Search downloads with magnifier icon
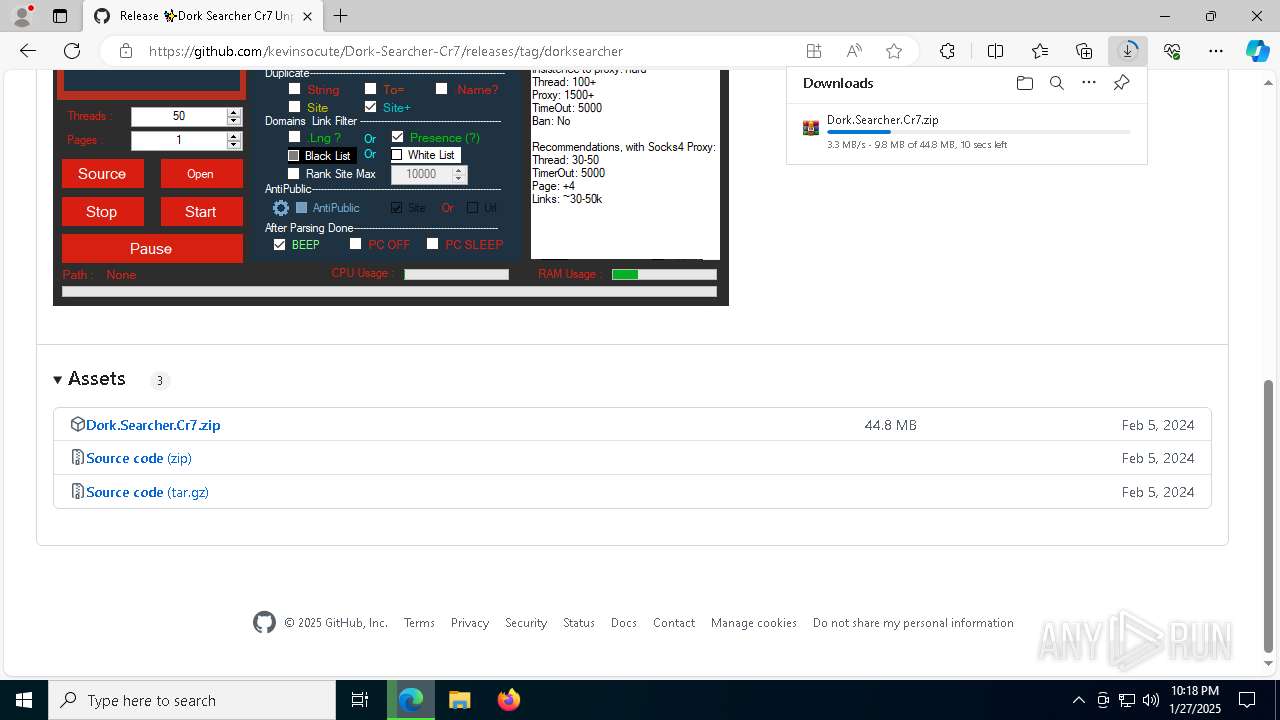The height and width of the screenshot is (720, 1280). [x=1056, y=83]
